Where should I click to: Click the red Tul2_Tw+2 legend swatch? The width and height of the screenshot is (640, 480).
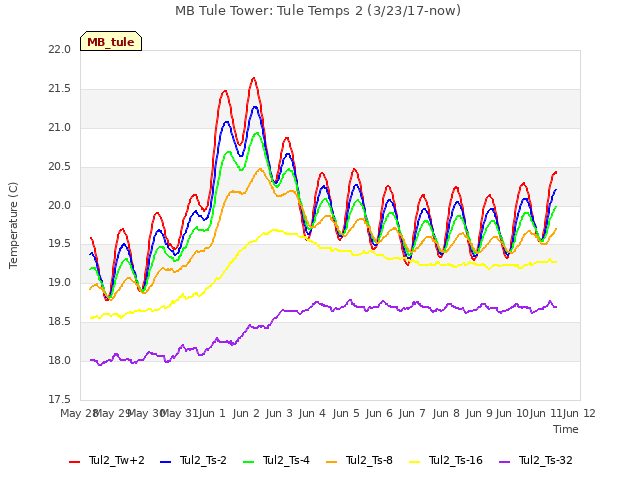(x=74, y=462)
